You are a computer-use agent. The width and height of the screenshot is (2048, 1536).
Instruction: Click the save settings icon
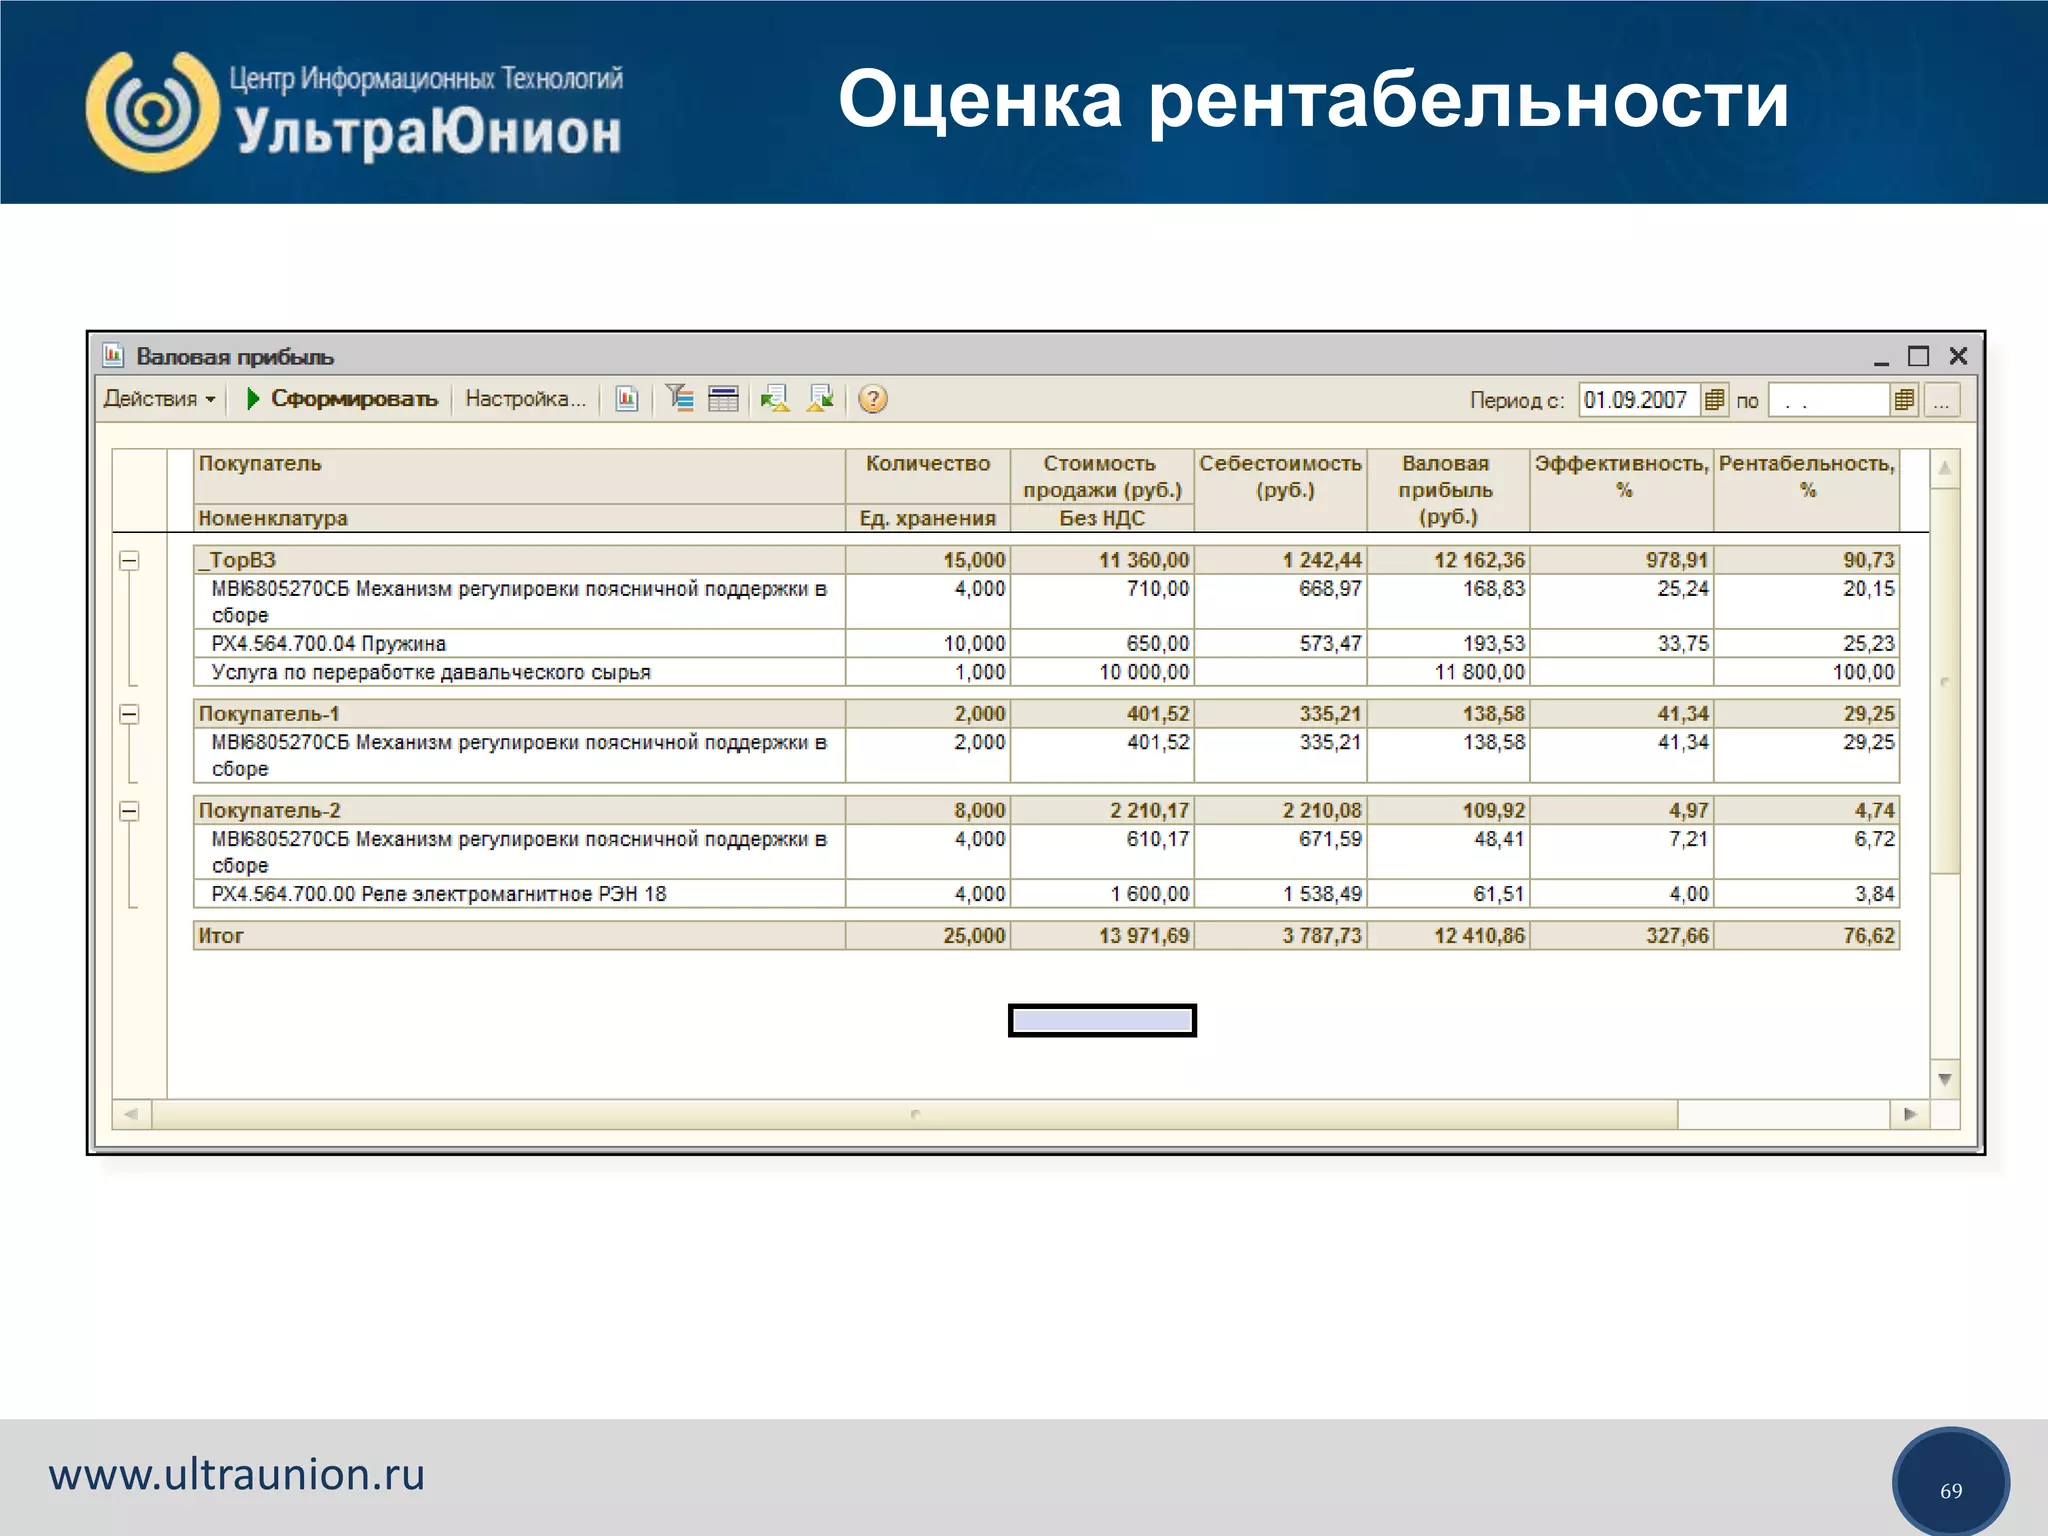(x=821, y=399)
